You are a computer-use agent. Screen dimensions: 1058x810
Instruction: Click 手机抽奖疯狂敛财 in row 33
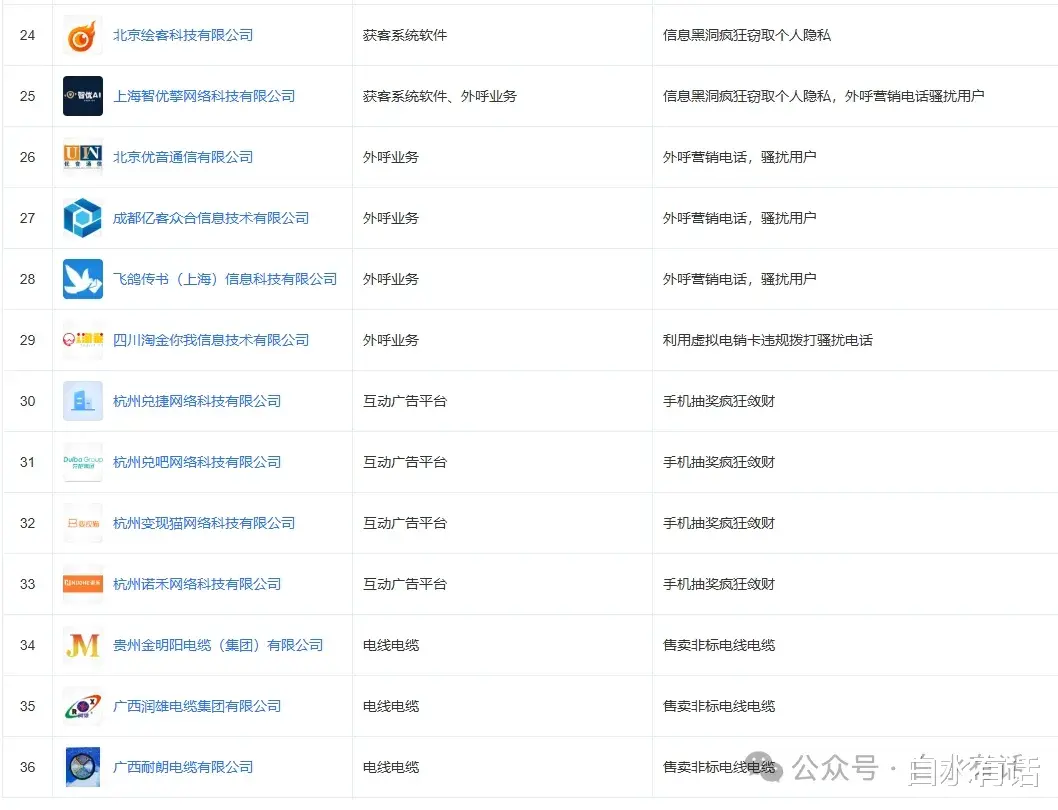pyautogui.click(x=719, y=584)
